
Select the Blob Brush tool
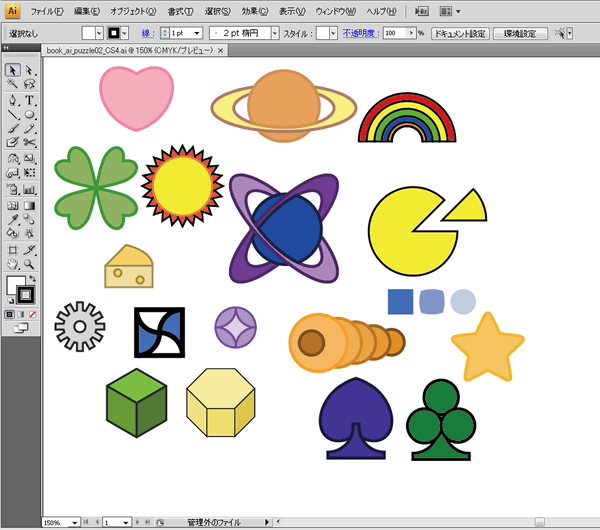[x=13, y=142]
